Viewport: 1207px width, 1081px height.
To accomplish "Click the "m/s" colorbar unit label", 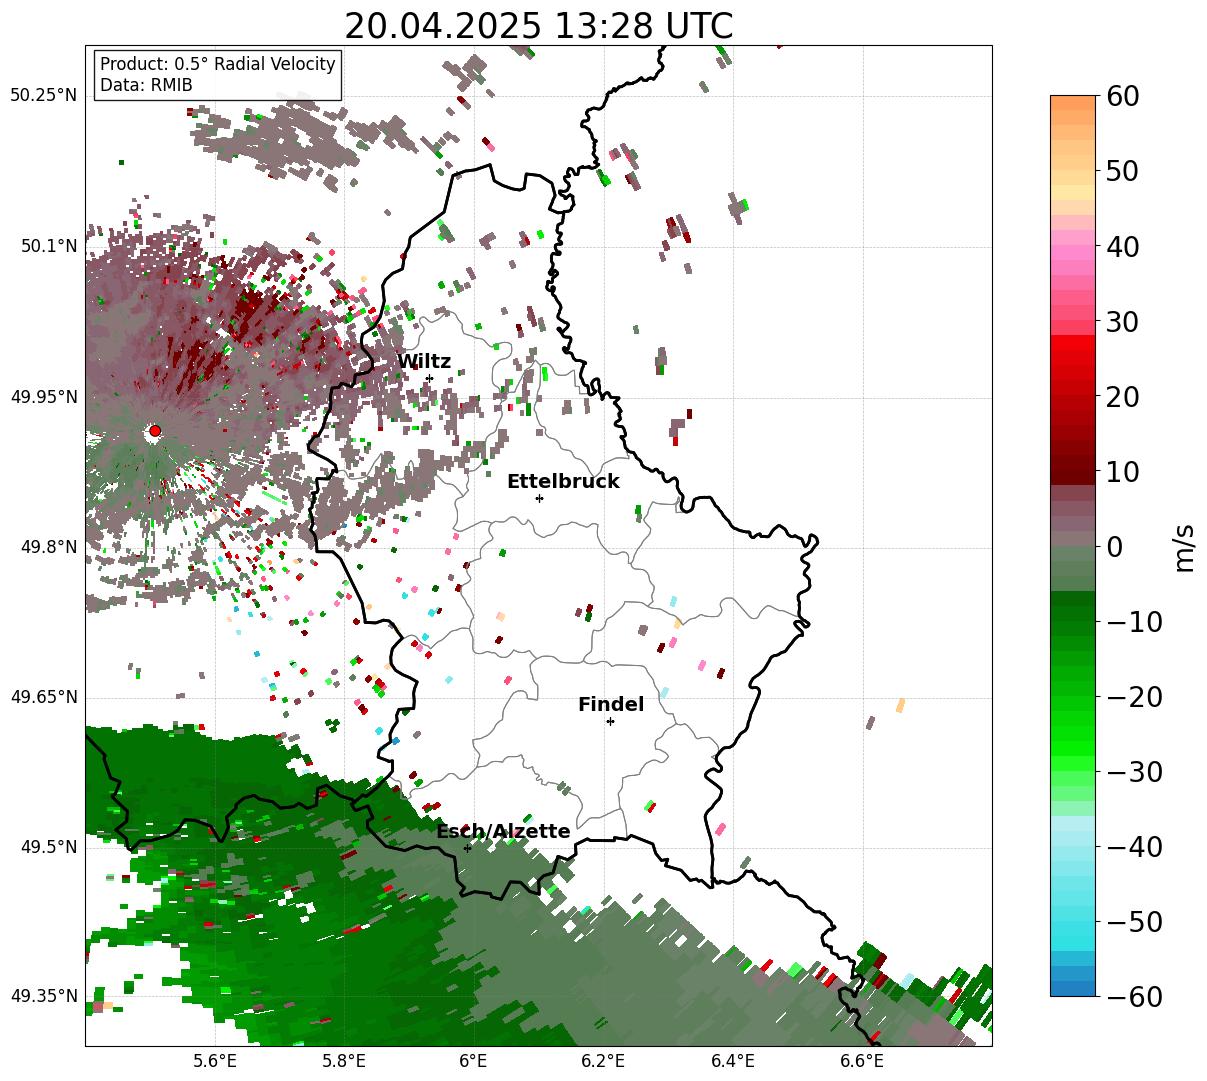I will click(x=1185, y=547).
